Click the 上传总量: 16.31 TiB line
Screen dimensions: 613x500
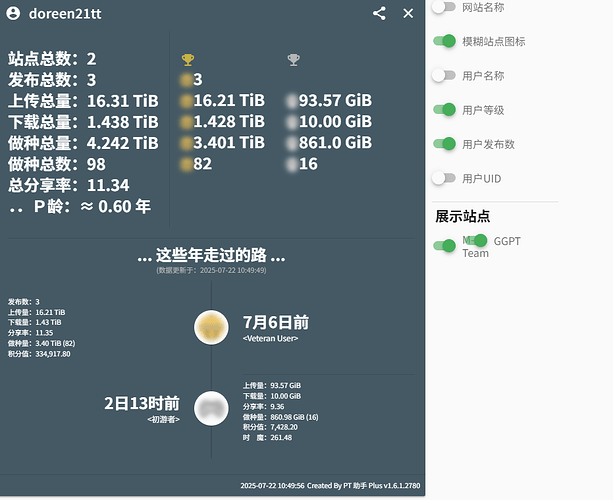click(83, 101)
